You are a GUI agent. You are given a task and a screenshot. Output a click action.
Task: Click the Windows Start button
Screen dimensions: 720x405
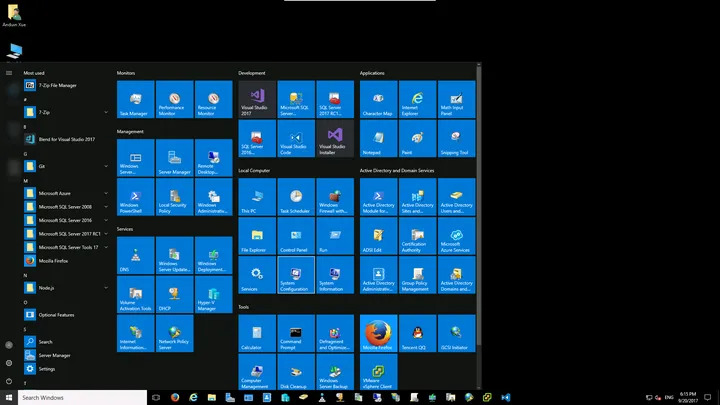[9, 398]
